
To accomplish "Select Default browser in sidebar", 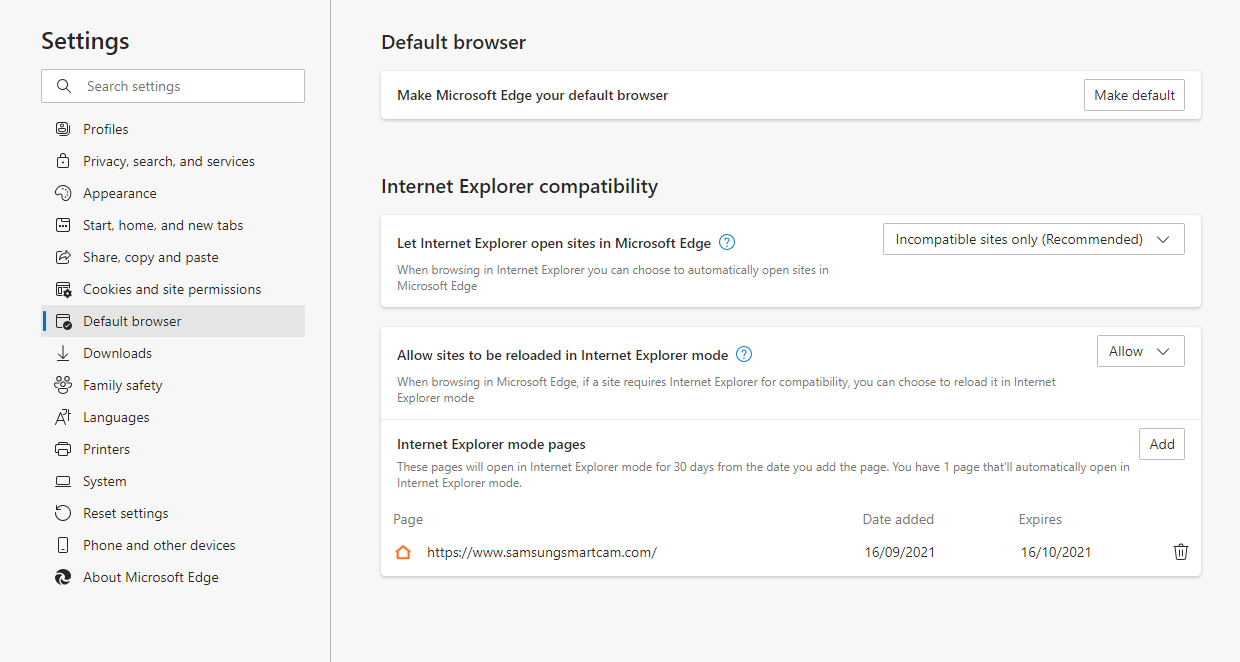I will [173, 321].
